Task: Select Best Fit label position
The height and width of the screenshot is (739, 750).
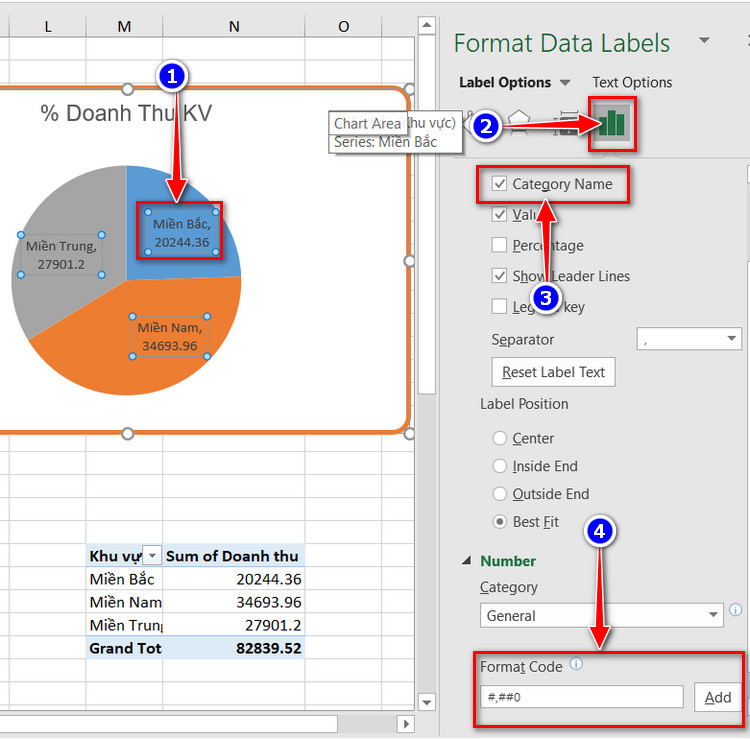Action: (499, 522)
